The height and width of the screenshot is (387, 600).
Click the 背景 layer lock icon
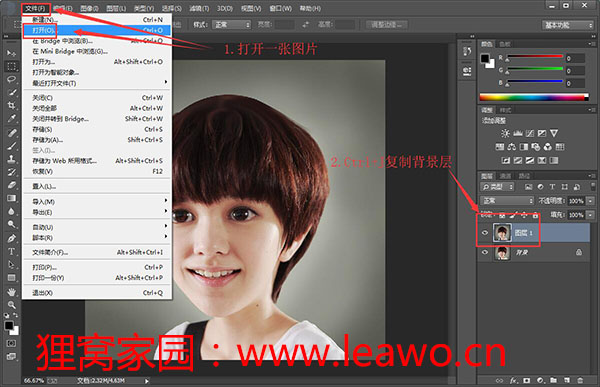point(579,252)
